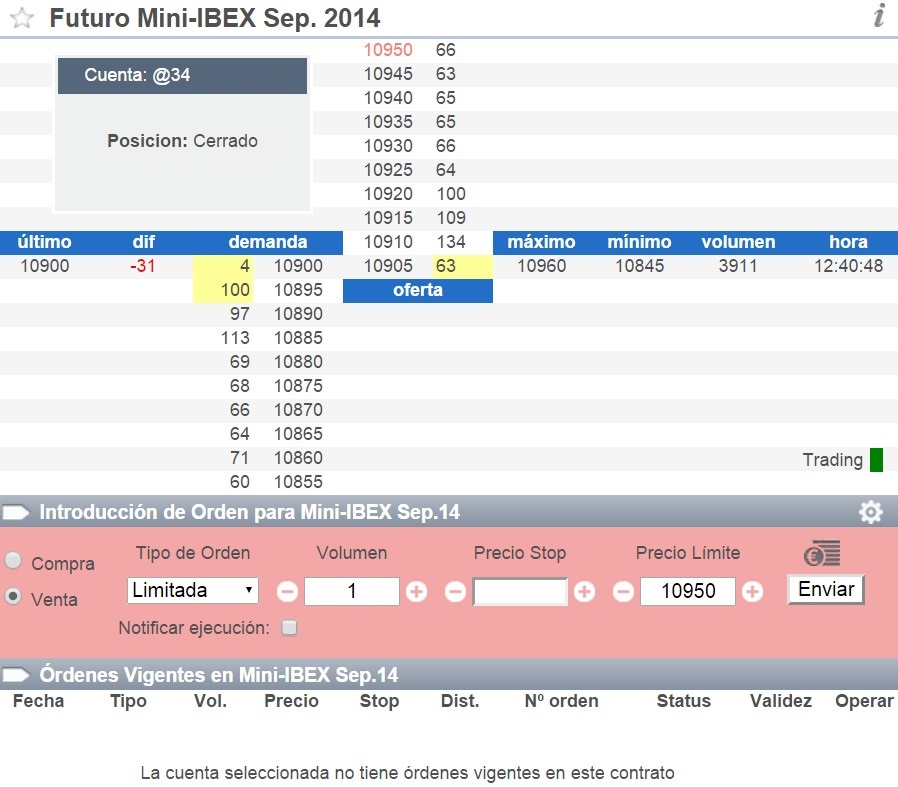Send the order with Enviar
The image size is (898, 787).
(x=826, y=589)
